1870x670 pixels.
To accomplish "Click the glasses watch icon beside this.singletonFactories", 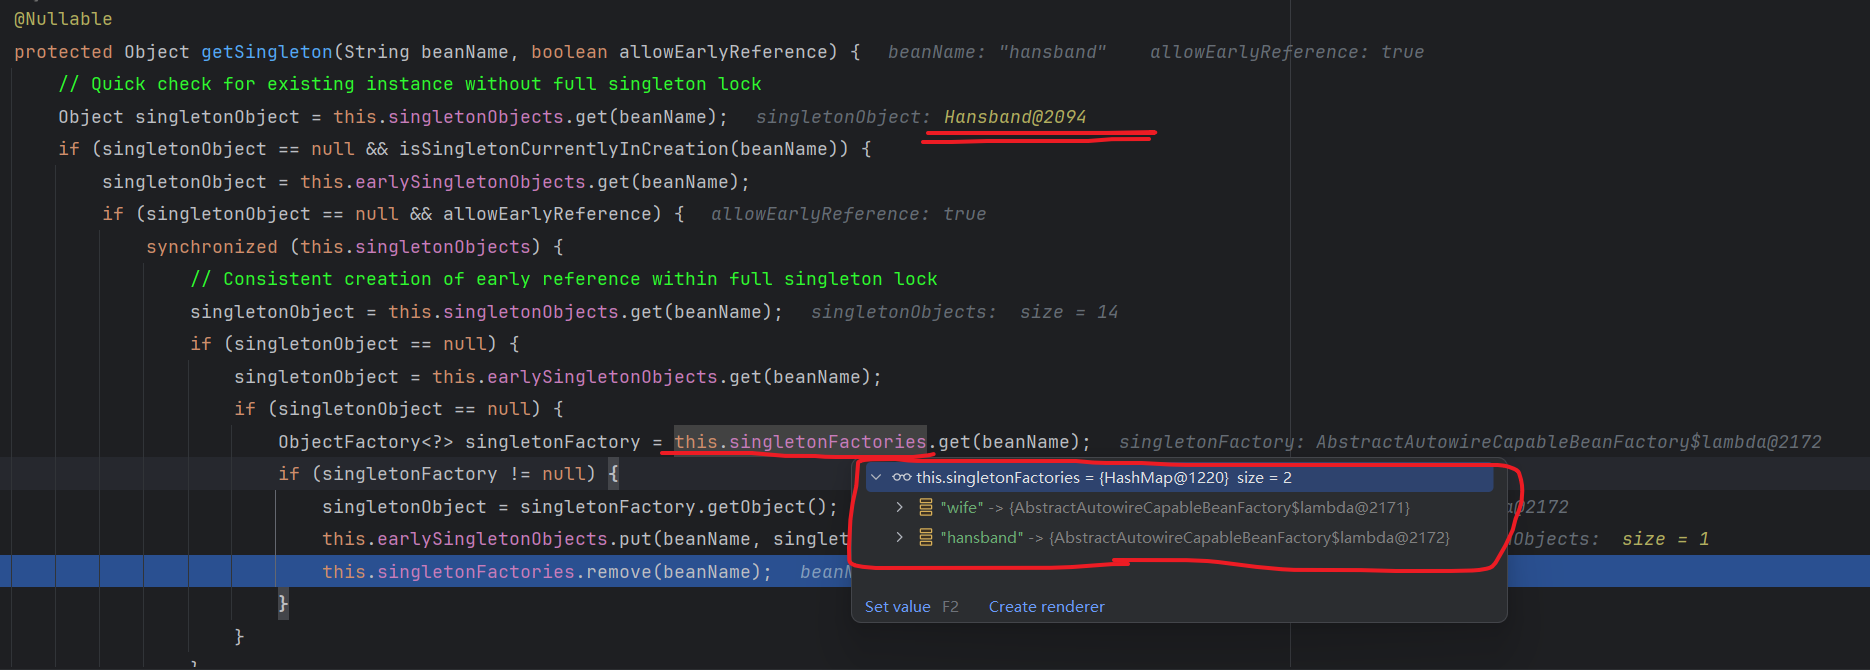I will 901,478.
